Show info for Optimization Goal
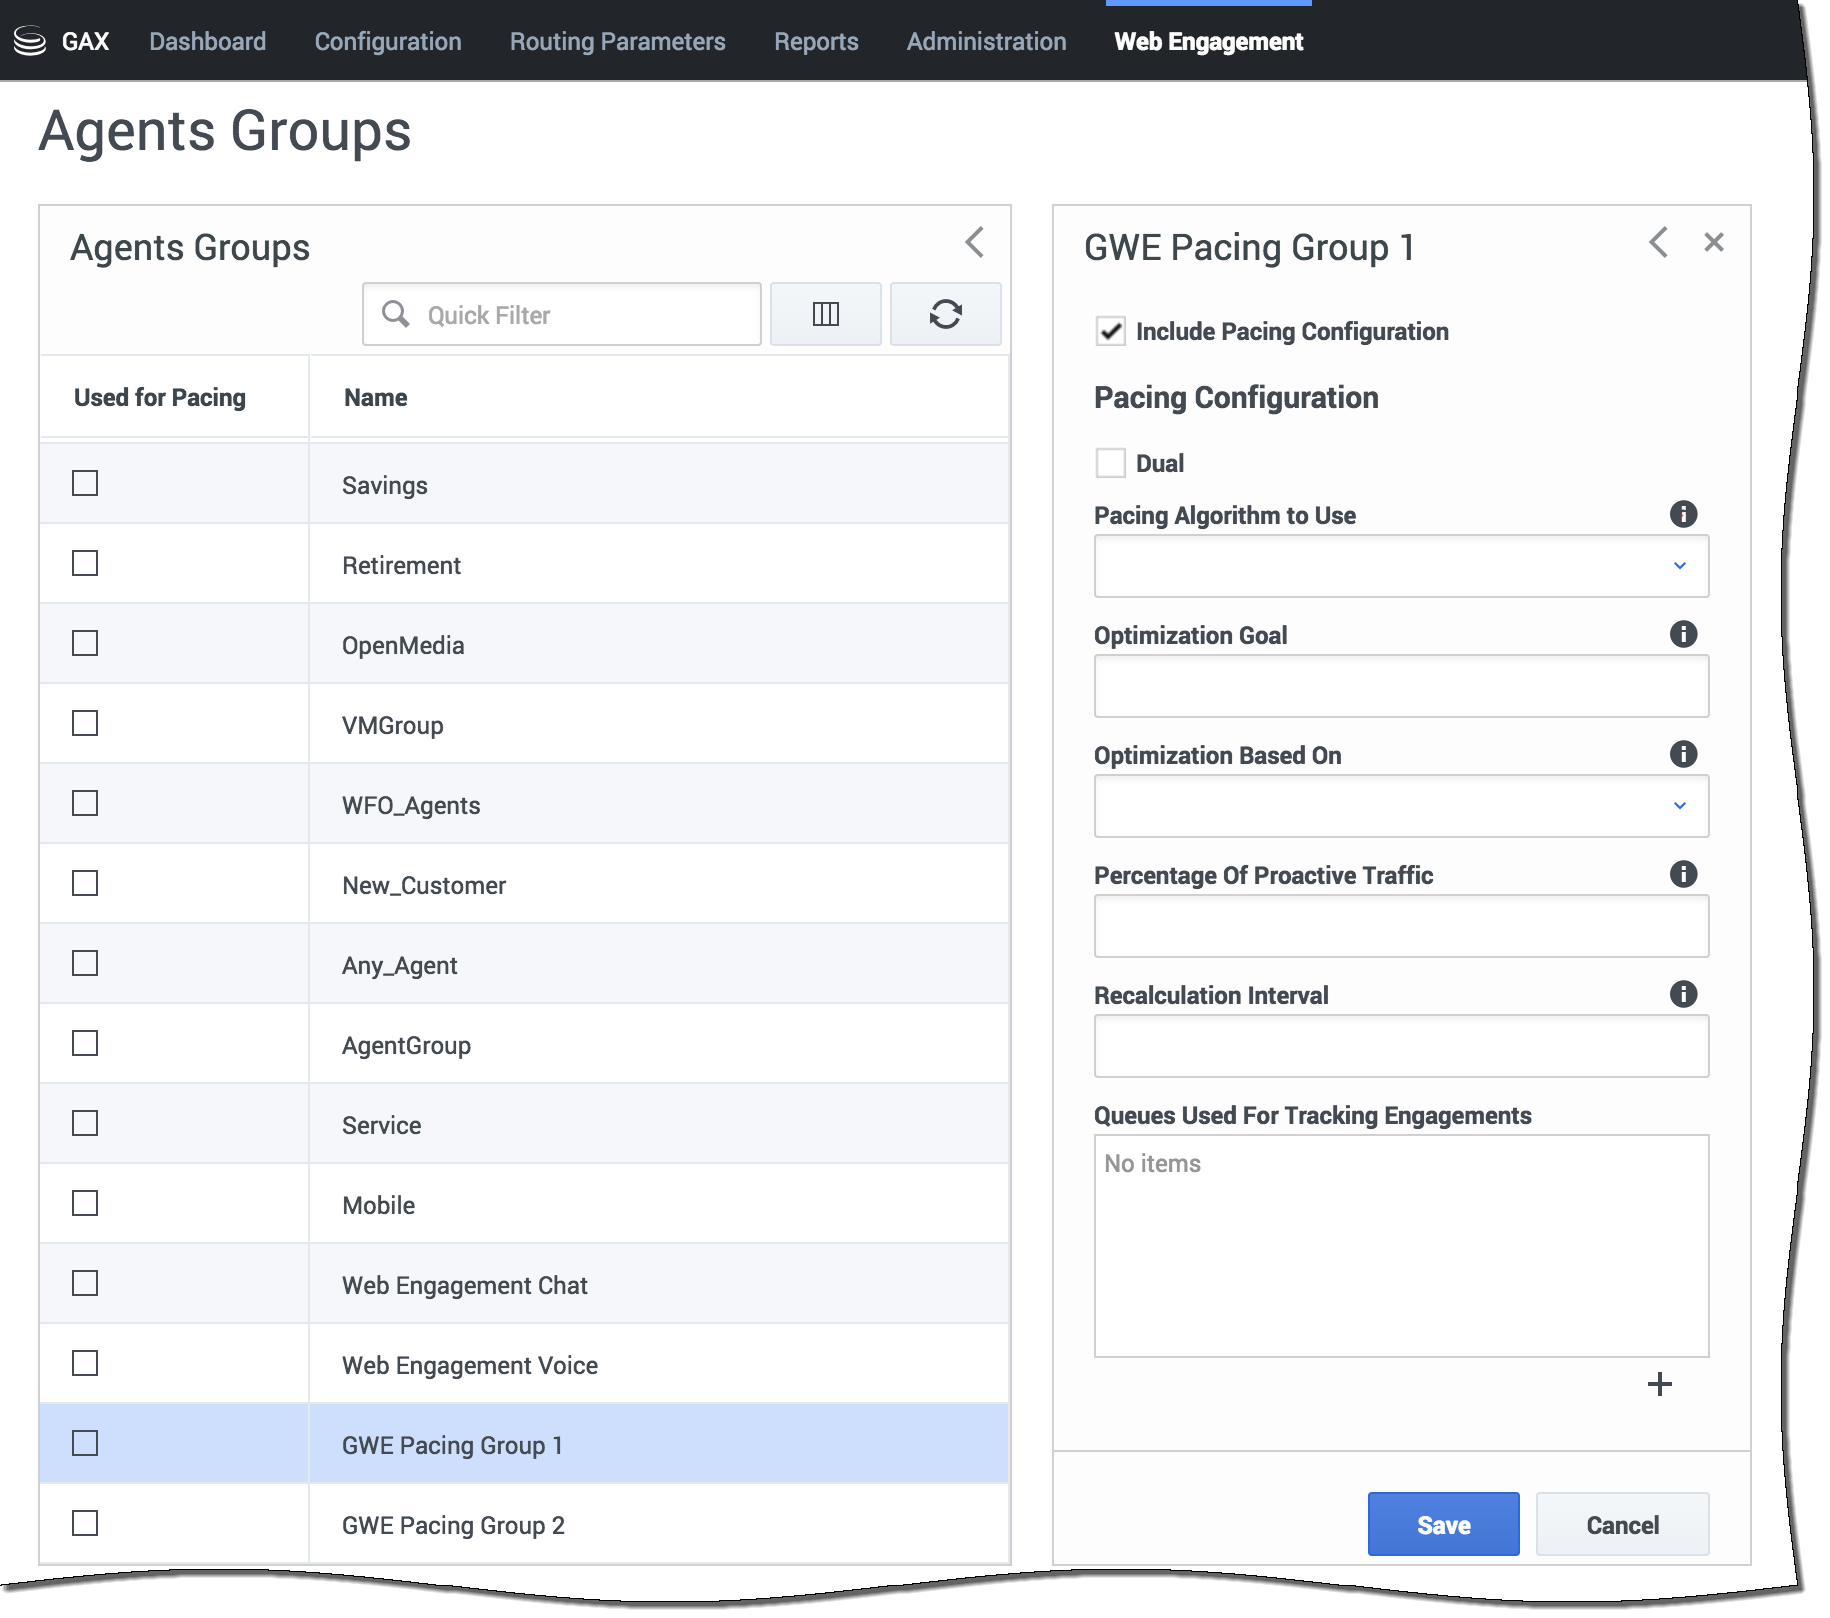The height and width of the screenshot is (1618, 1830). tap(1683, 634)
